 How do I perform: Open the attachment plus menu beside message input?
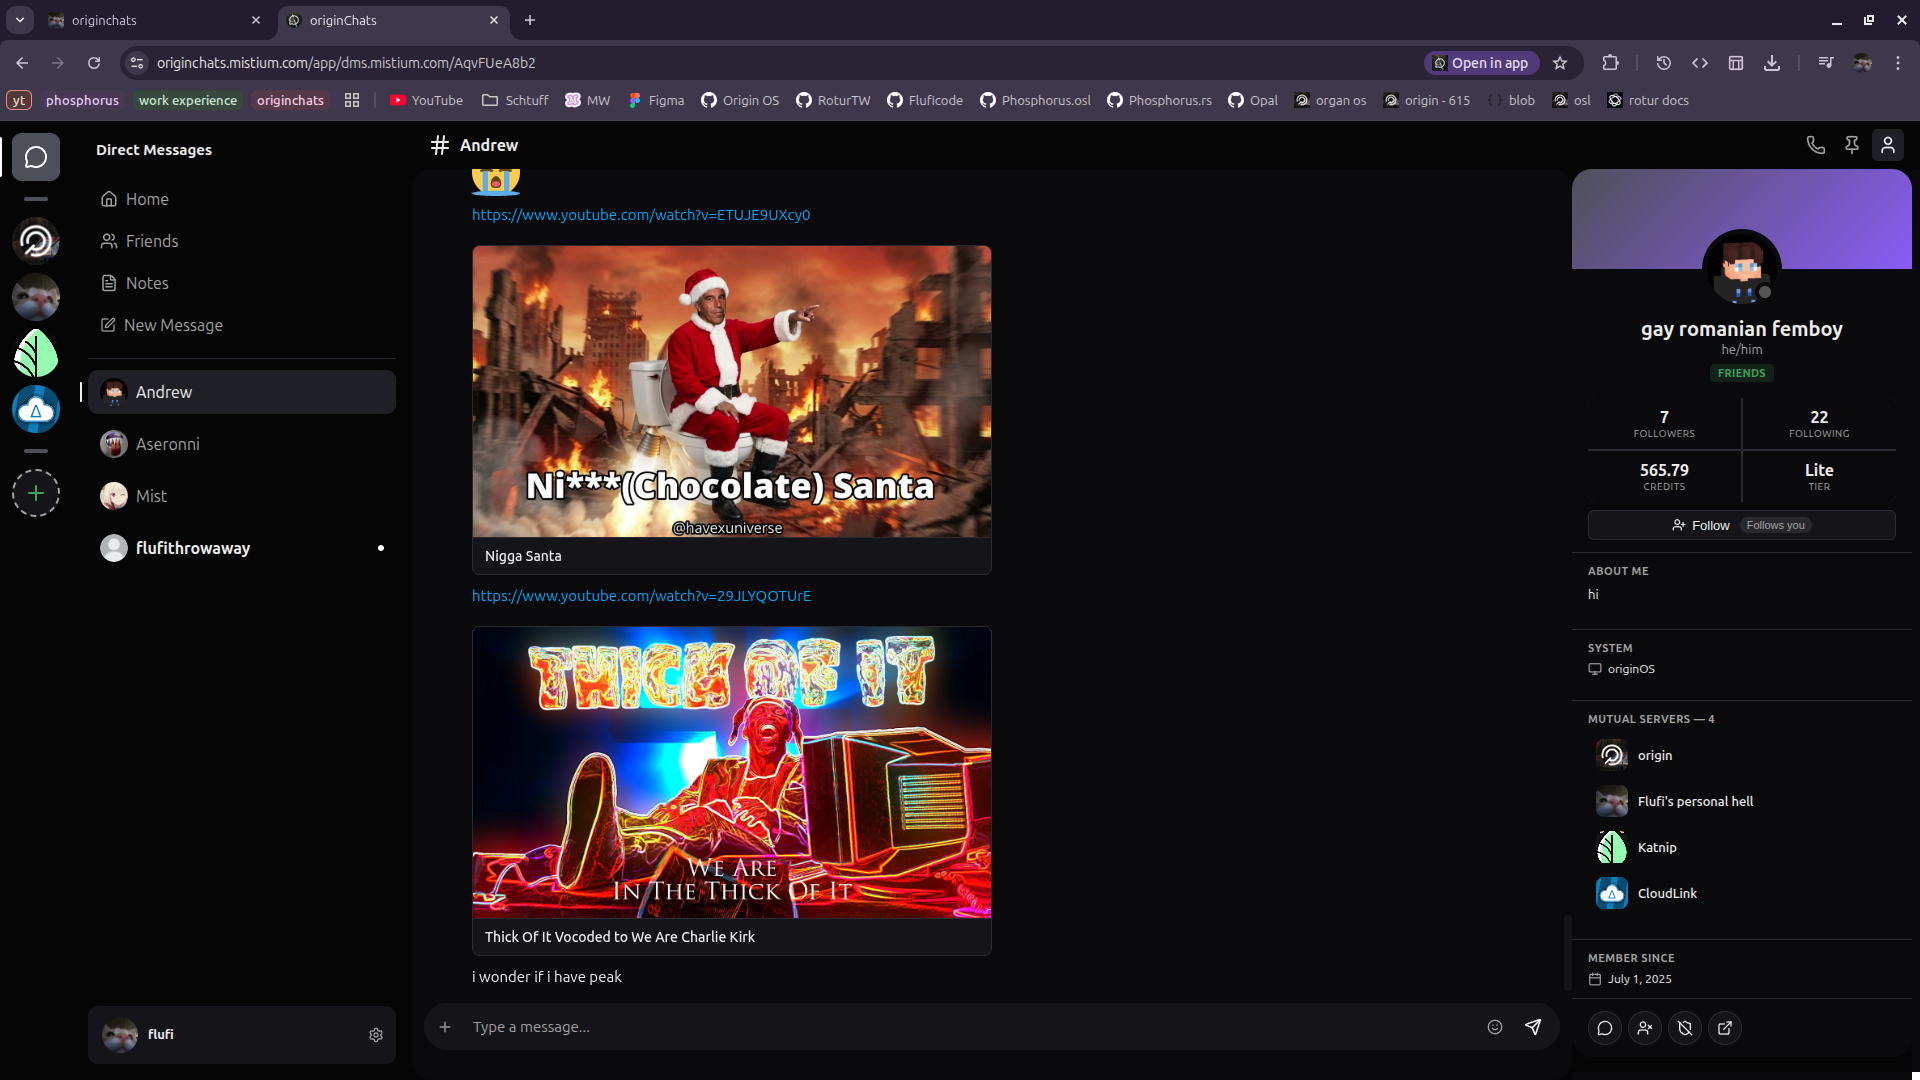(445, 1027)
